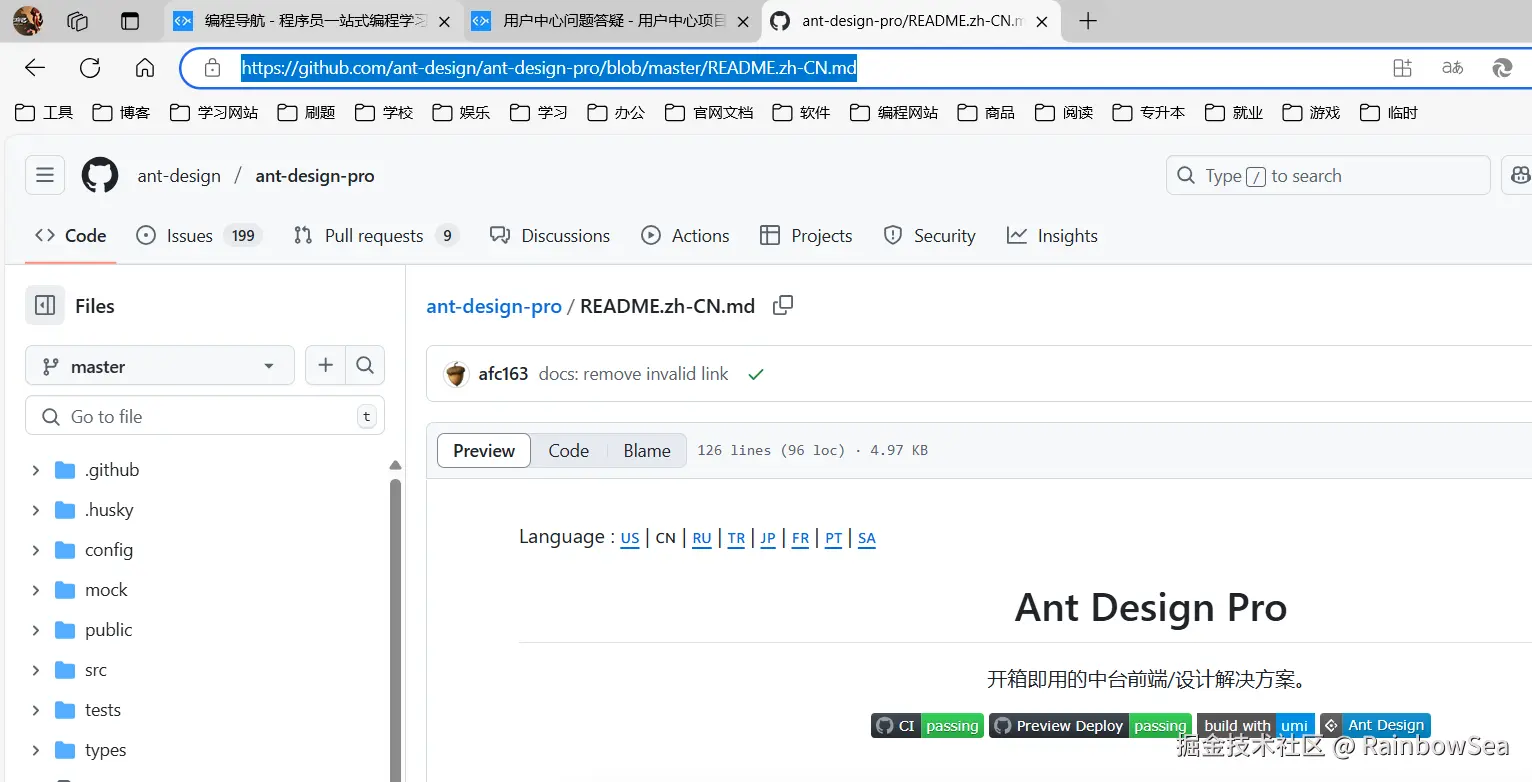This screenshot has height=782, width=1532.
Task: Expand the types folder
Action: pyautogui.click(x=36, y=750)
